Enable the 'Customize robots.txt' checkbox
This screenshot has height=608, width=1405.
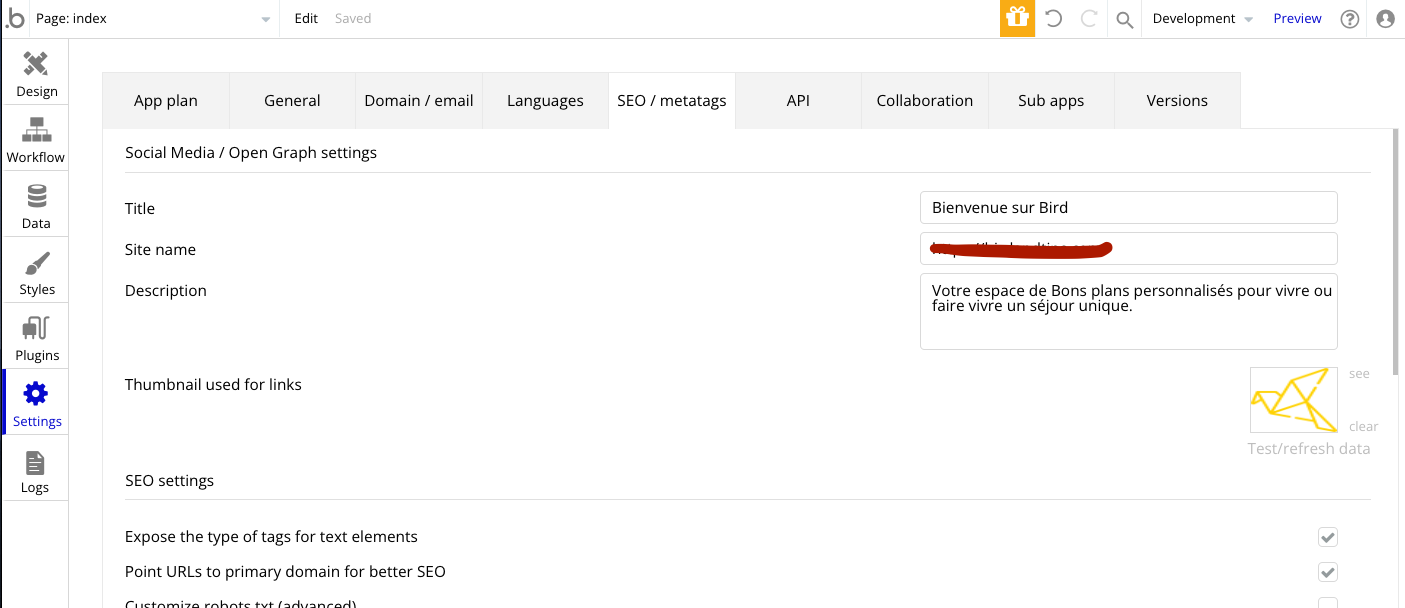pos(1328,603)
